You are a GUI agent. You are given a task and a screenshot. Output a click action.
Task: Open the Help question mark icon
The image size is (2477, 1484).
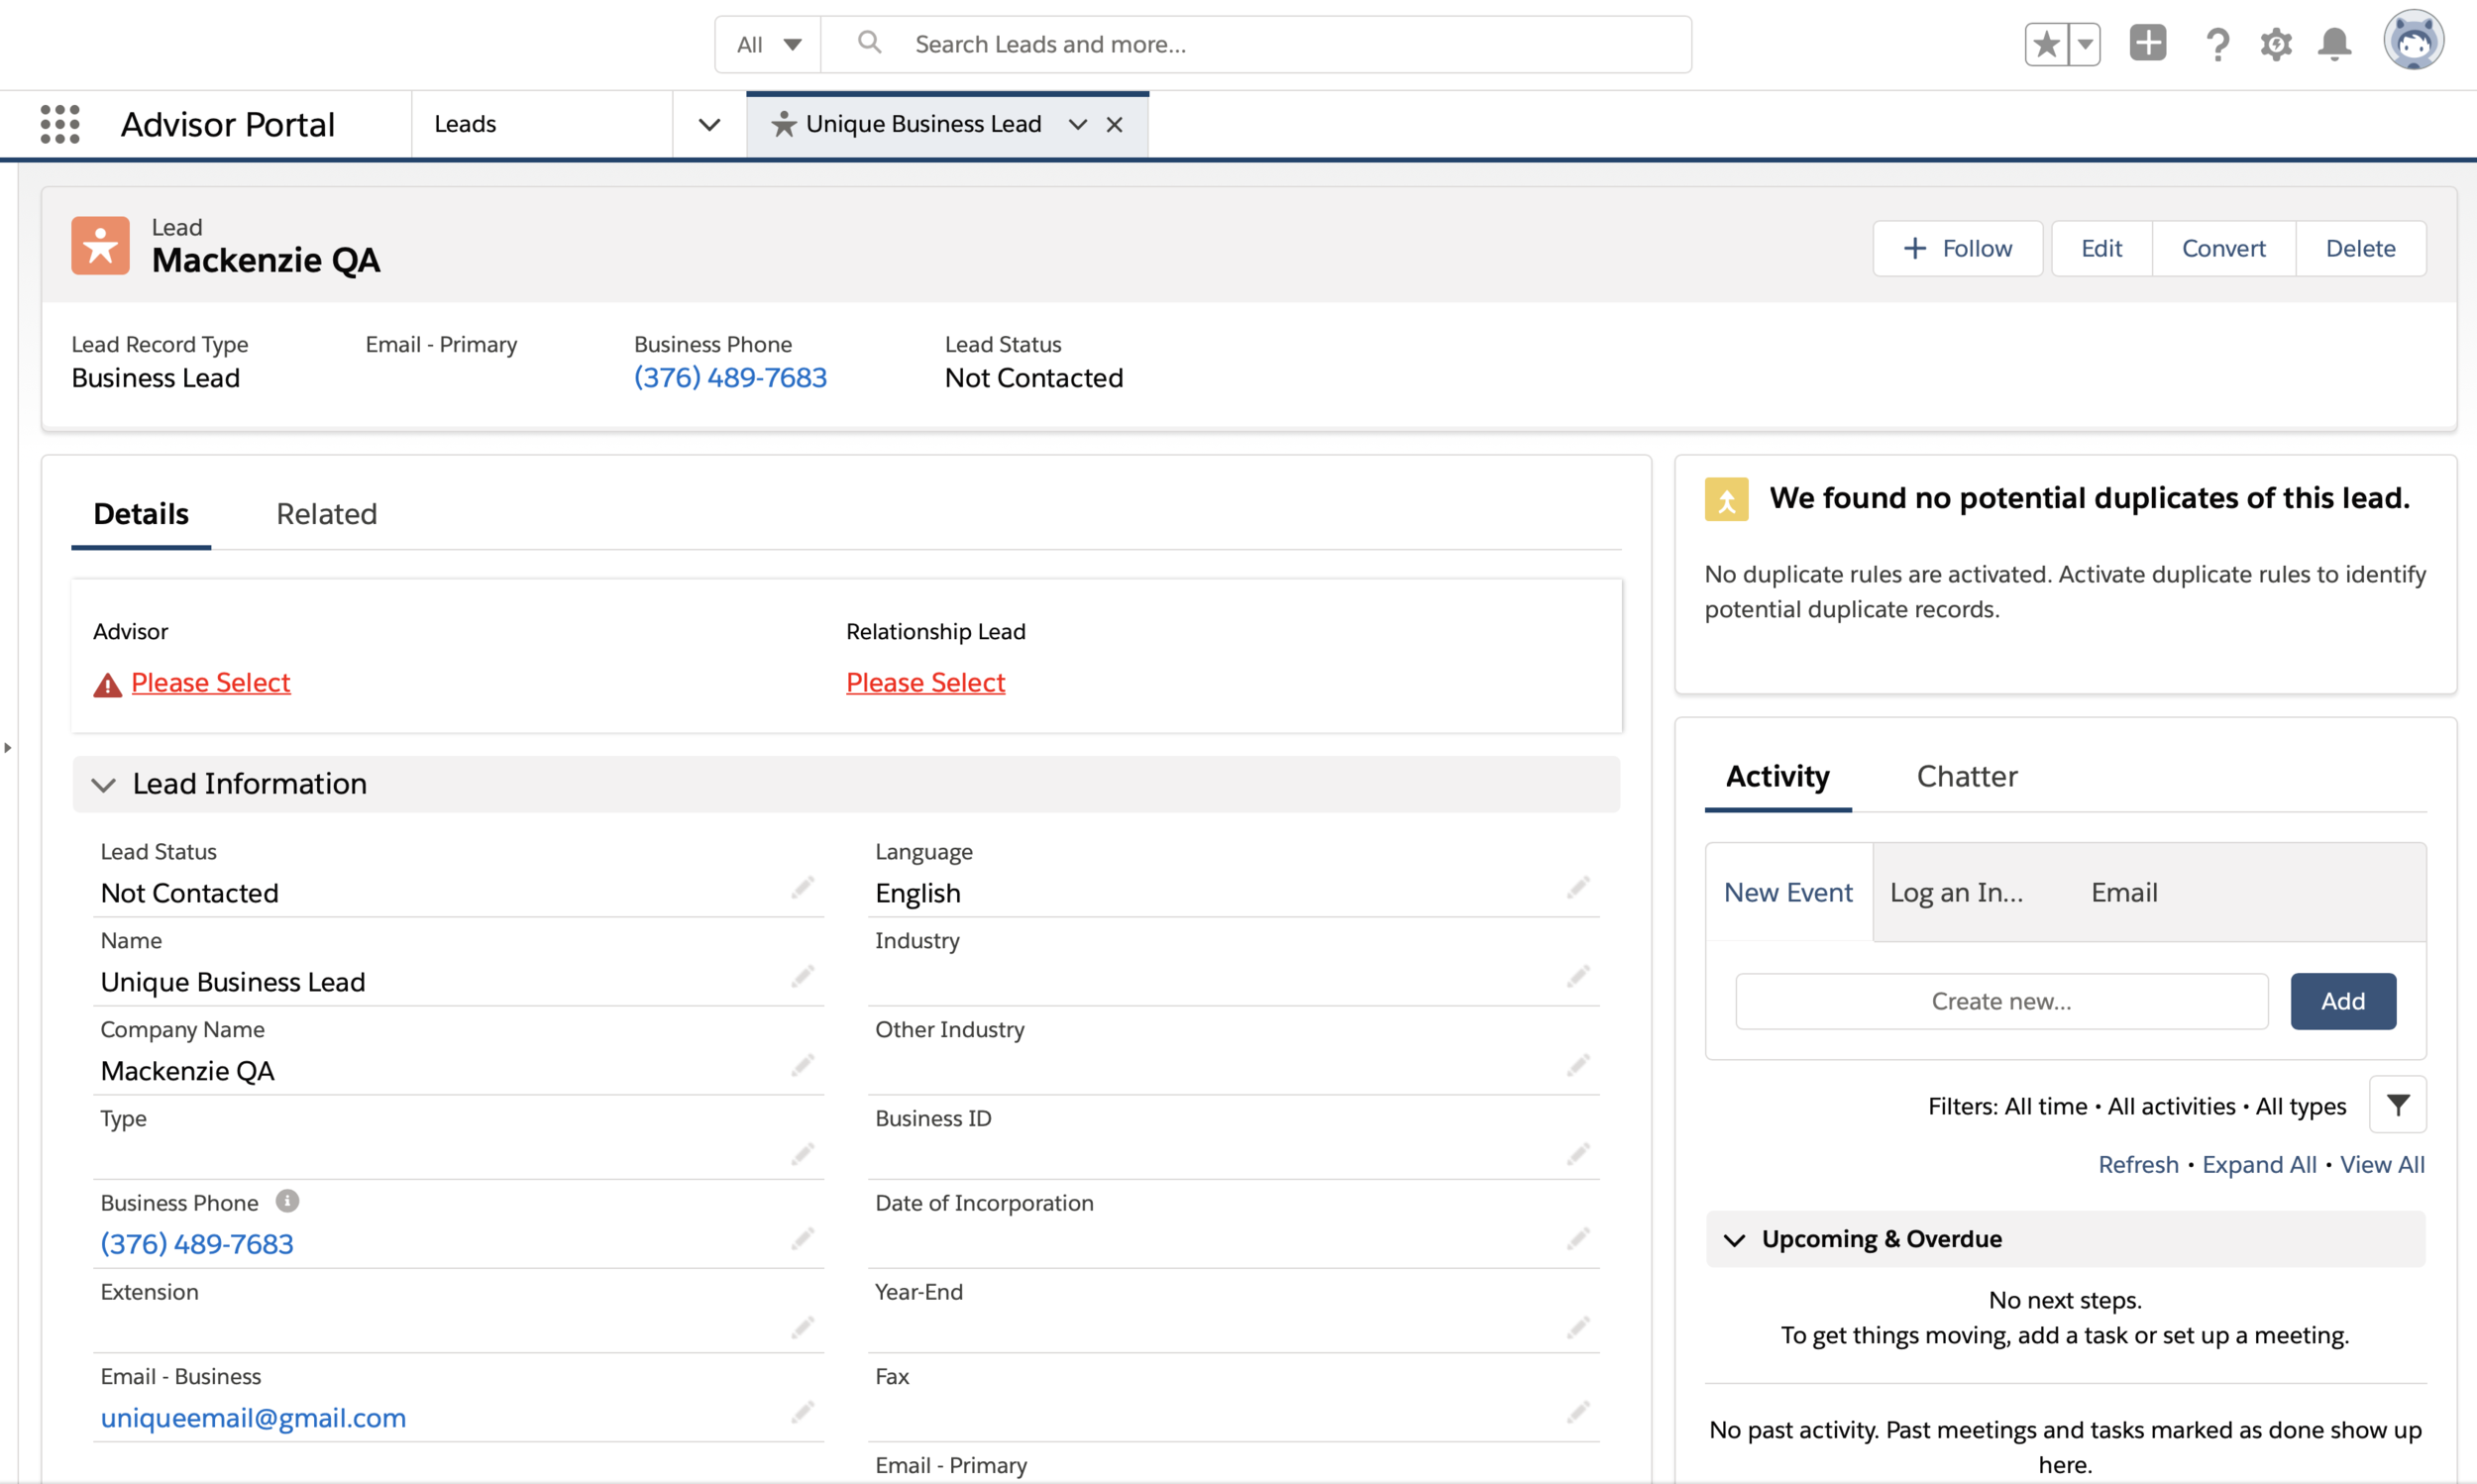click(x=2217, y=44)
